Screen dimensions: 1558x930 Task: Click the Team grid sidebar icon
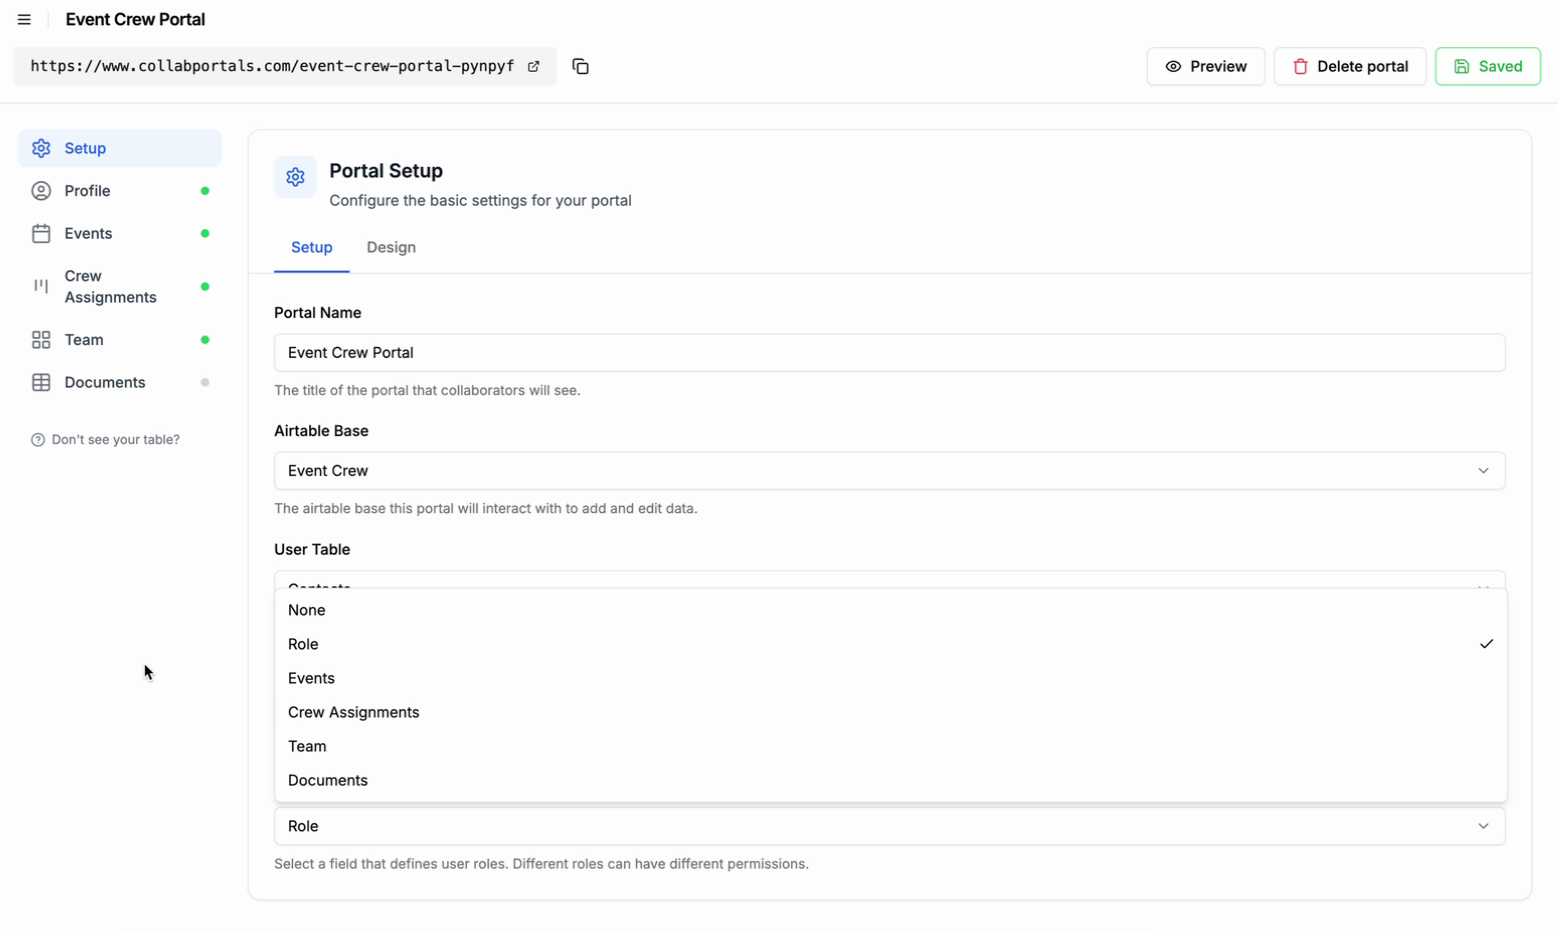[x=41, y=340]
